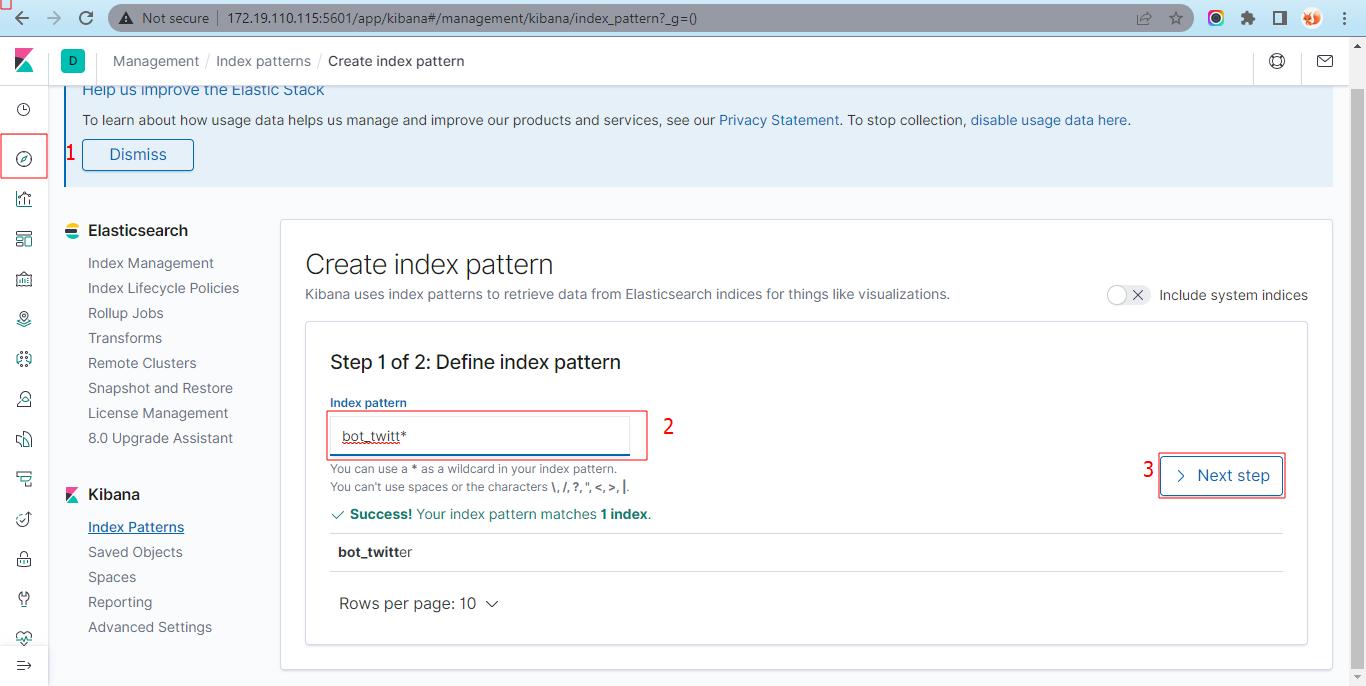
Task: Open Index Management in Elasticsearch menu
Action: (150, 263)
